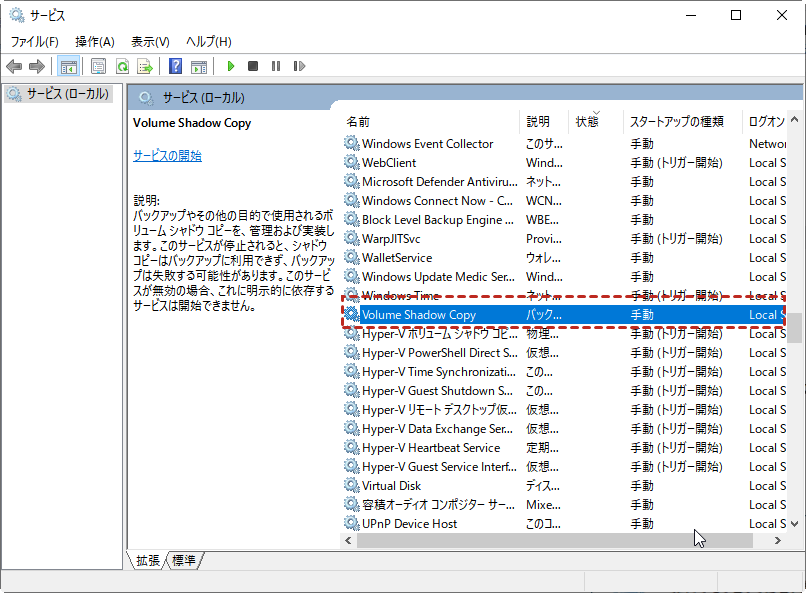806x593 pixels.
Task: Click the Forward arrow toolbar icon
Action: pos(36,66)
